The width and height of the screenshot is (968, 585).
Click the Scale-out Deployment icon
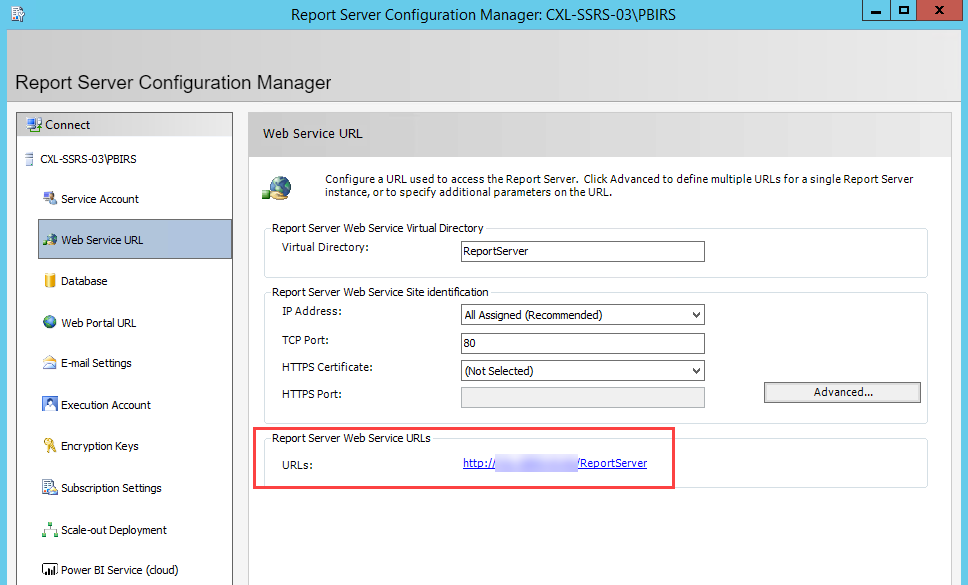(50, 529)
